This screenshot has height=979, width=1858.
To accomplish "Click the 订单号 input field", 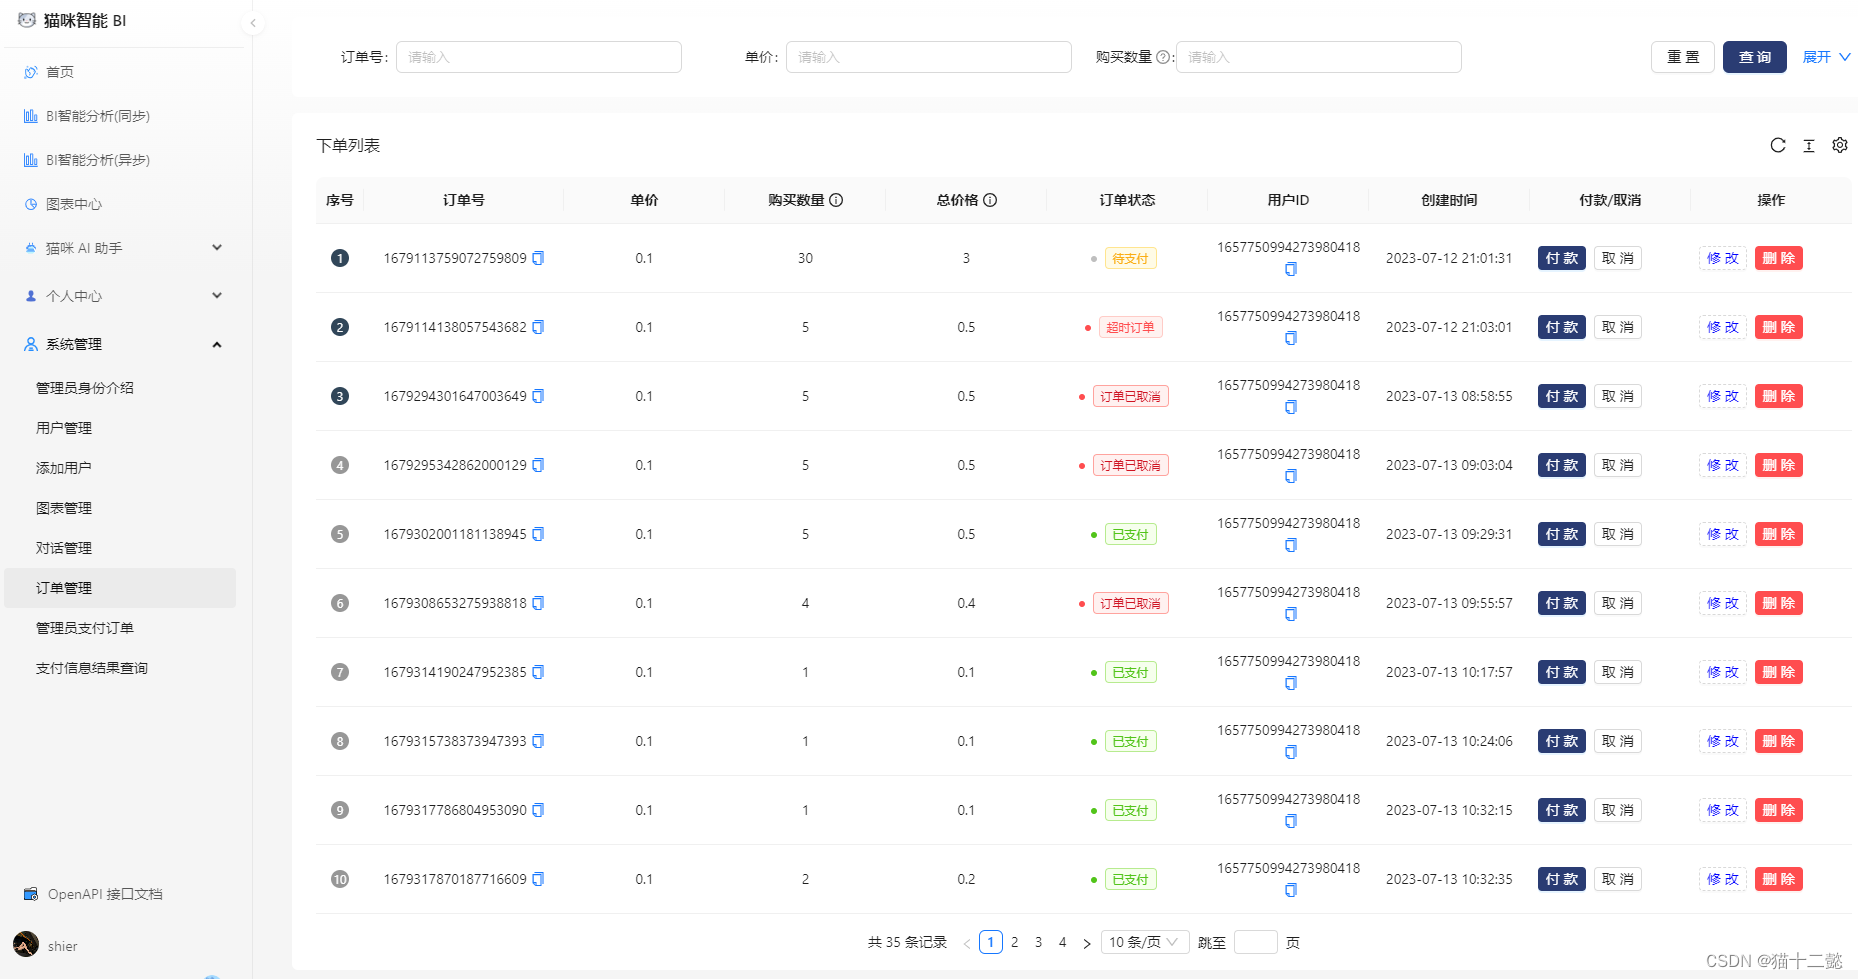I will (x=539, y=57).
